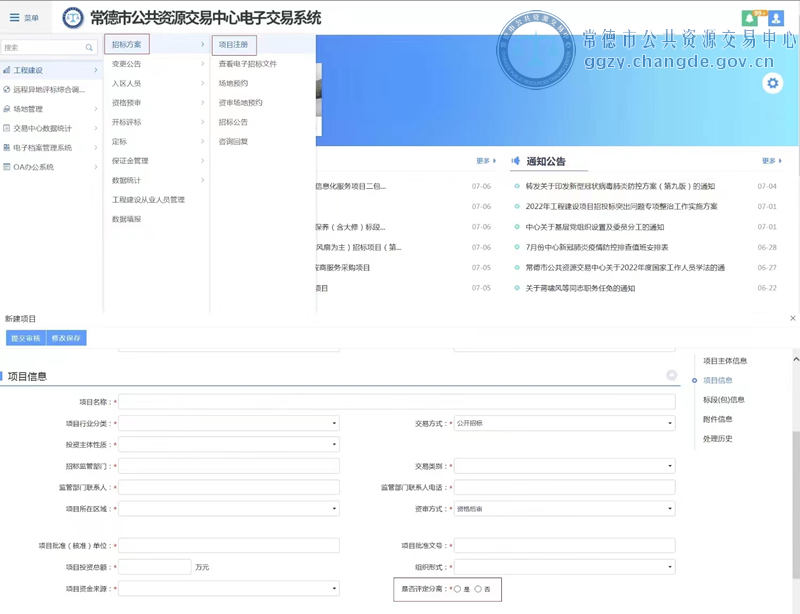Select 咨询回复 menu entry
Viewport: 800px width, 614px height.
coord(233,141)
